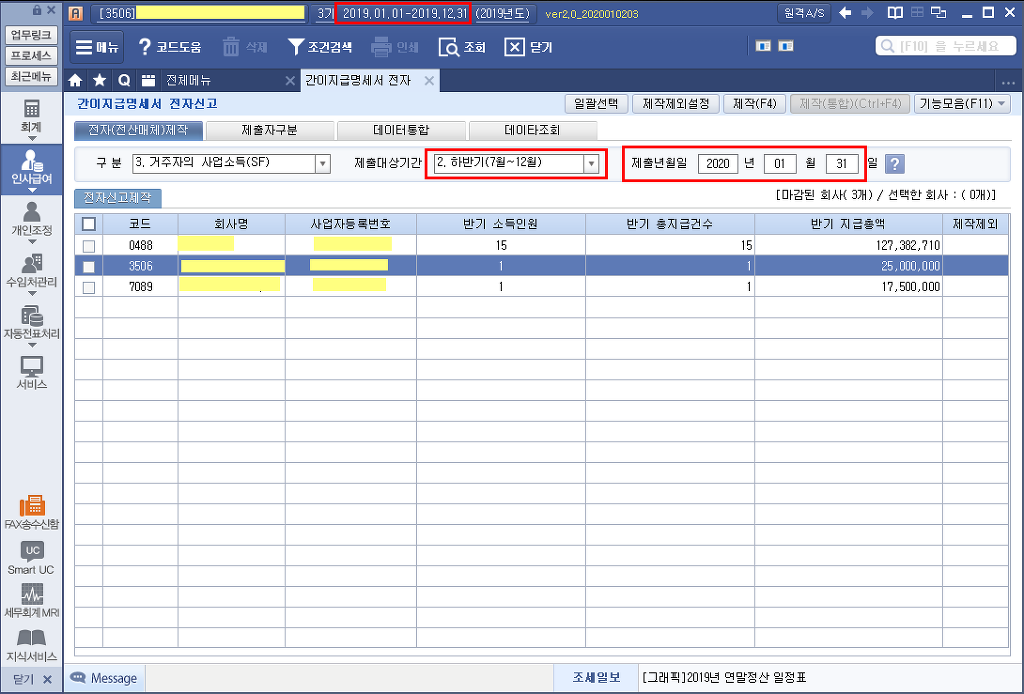
Task: Open the 회계 accounting module
Action: [31, 115]
